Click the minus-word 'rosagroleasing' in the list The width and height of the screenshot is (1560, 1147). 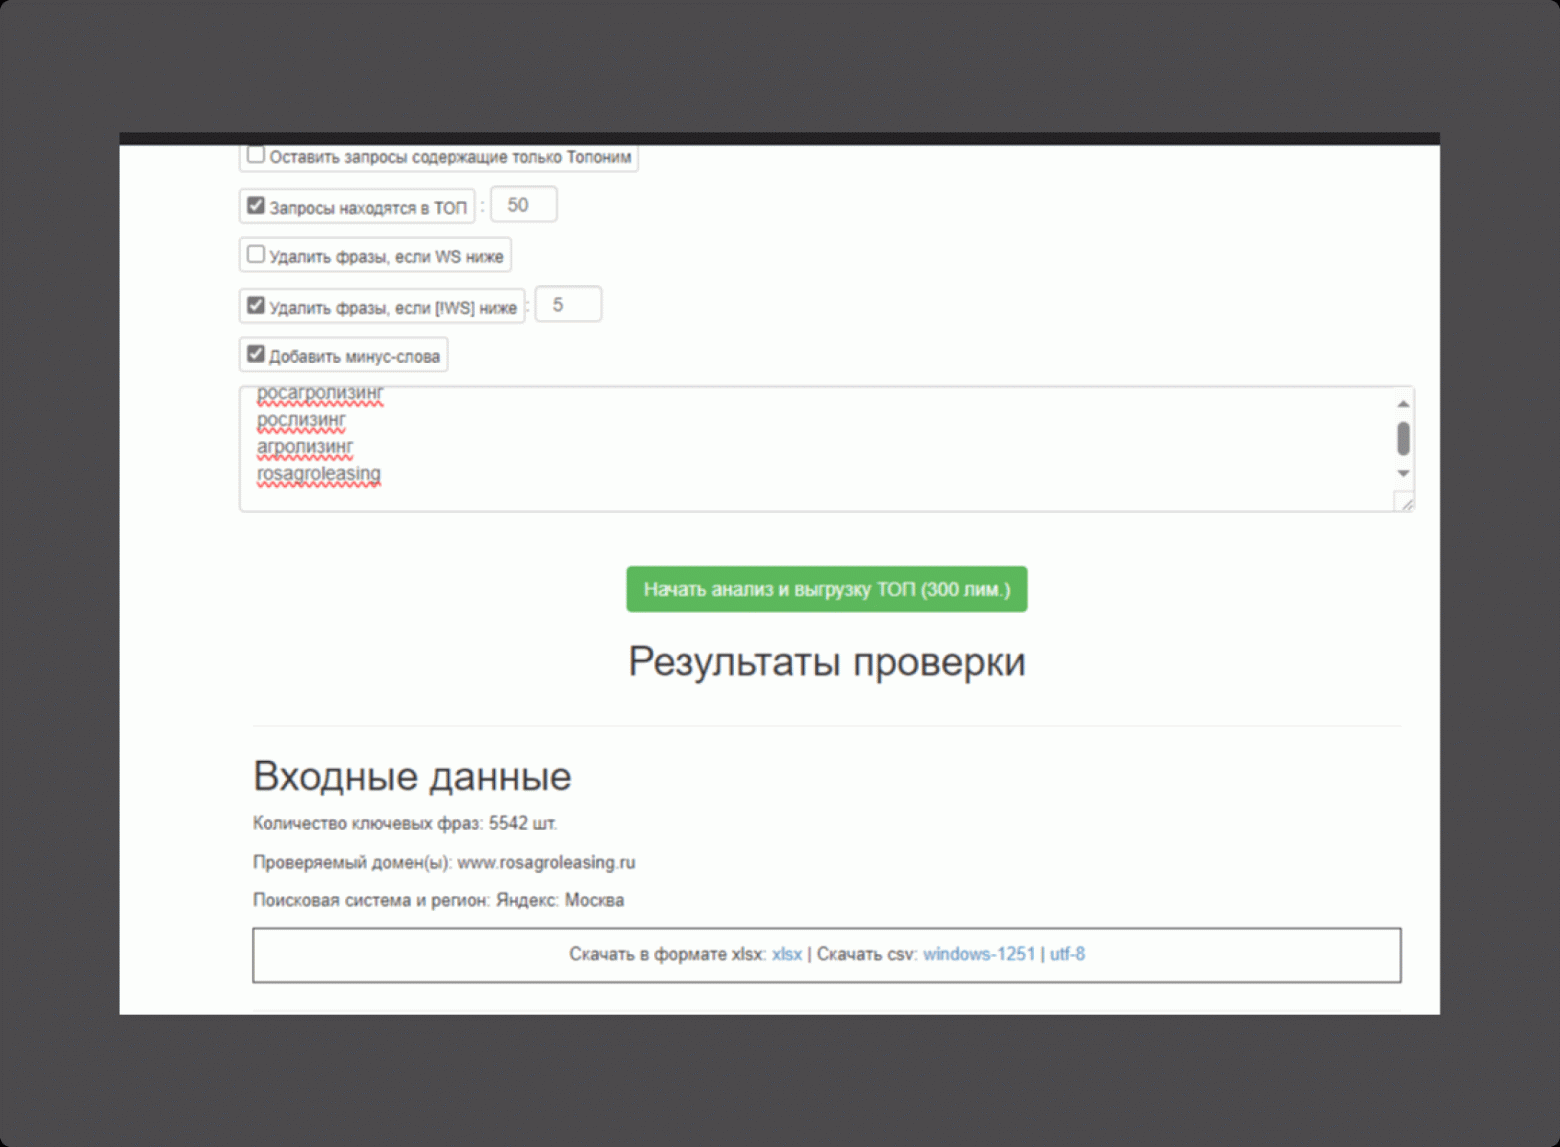click(x=319, y=473)
